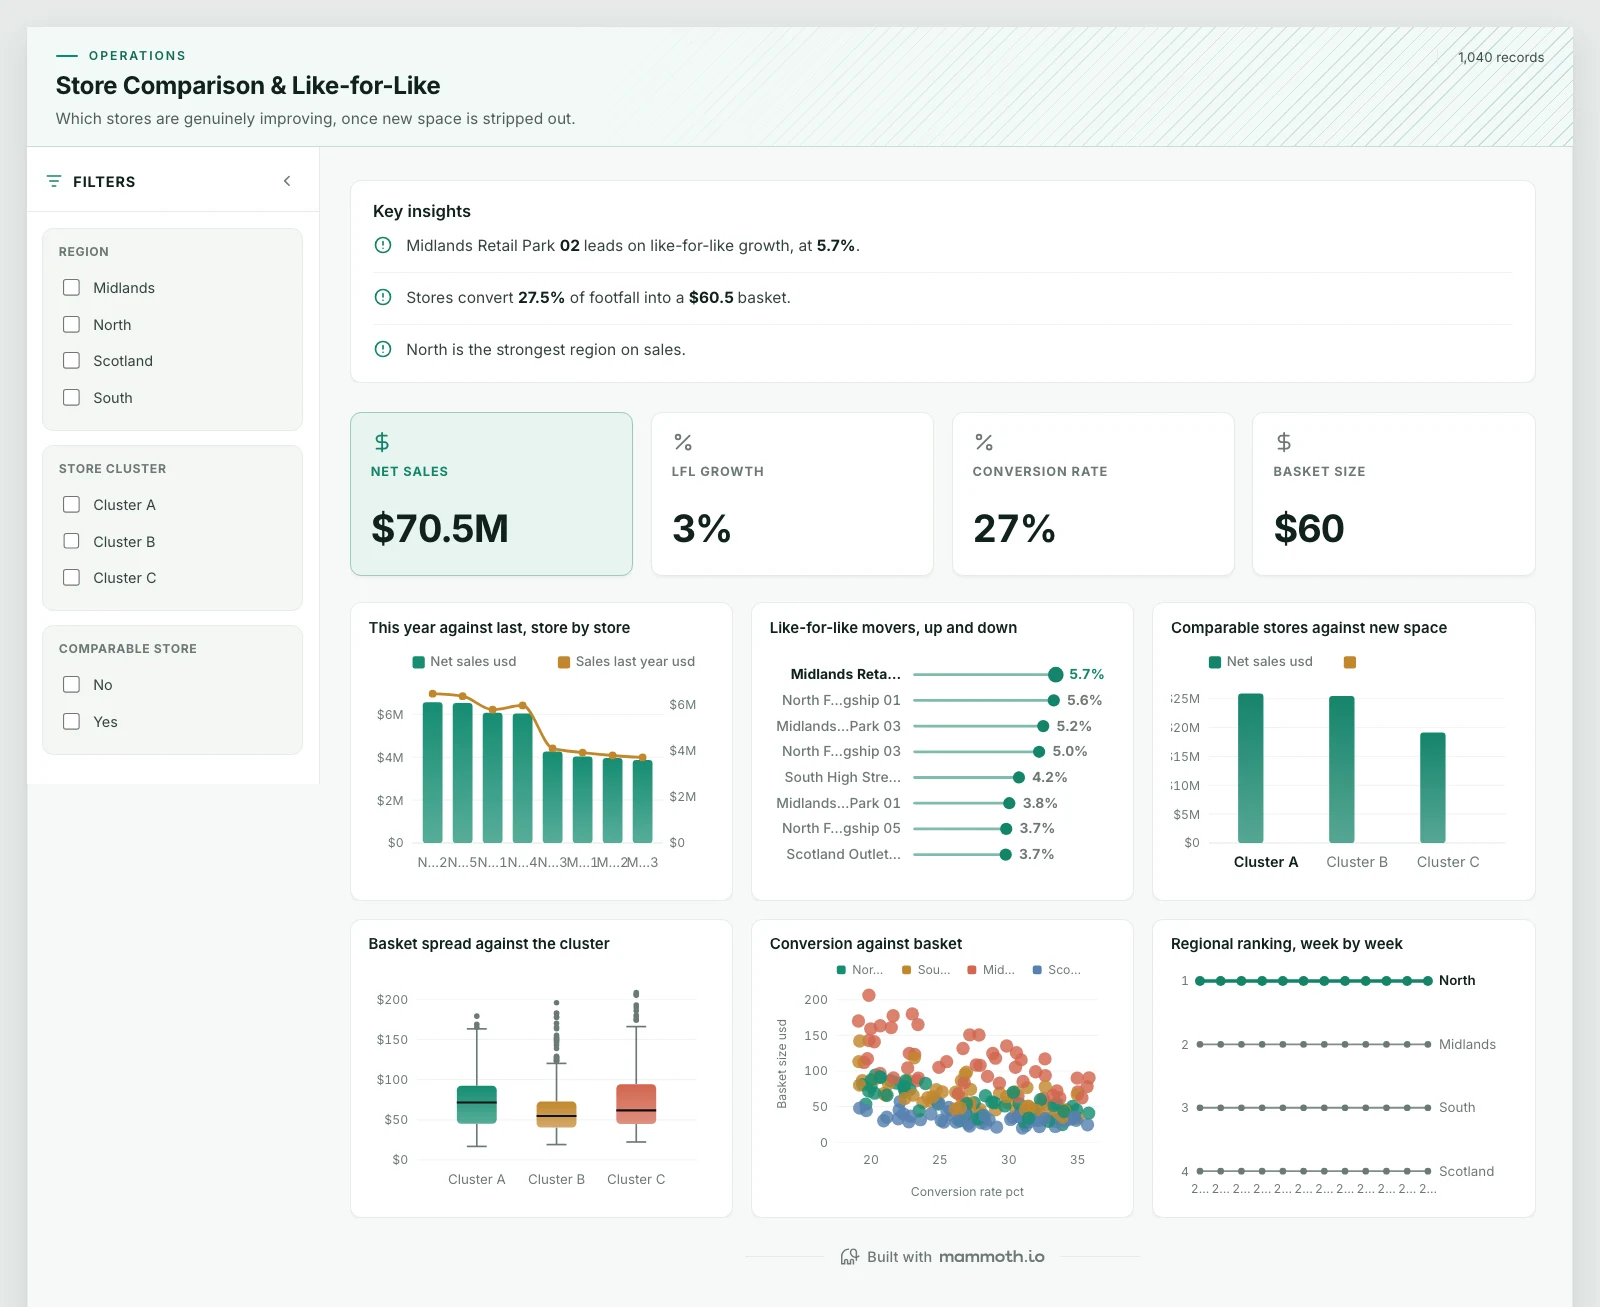The image size is (1600, 1307).
Task: Toggle Net sales usd legend in store chart
Action: click(465, 662)
